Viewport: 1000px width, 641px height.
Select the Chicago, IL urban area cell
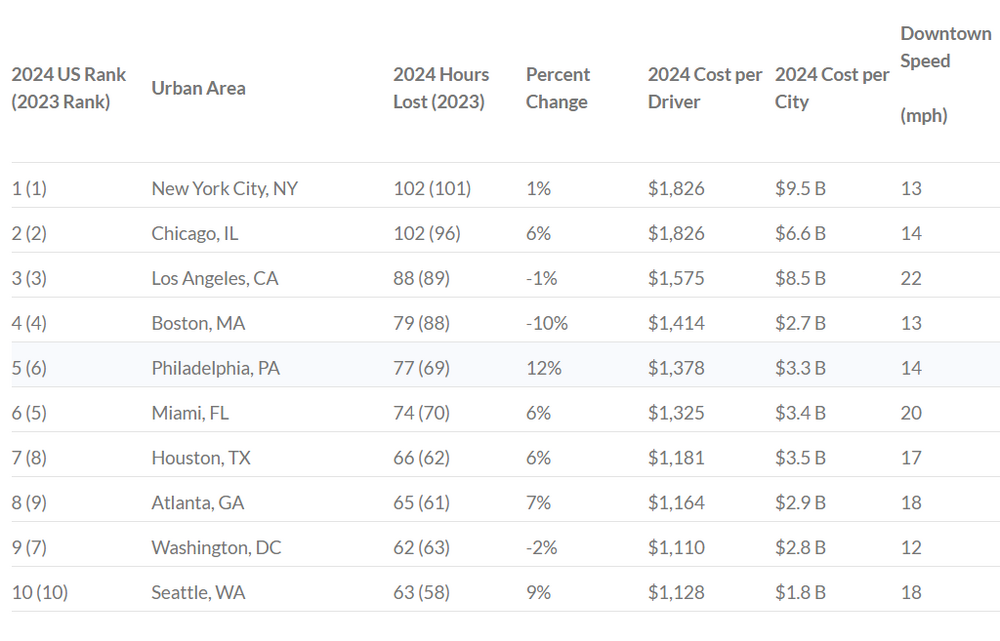(x=195, y=233)
